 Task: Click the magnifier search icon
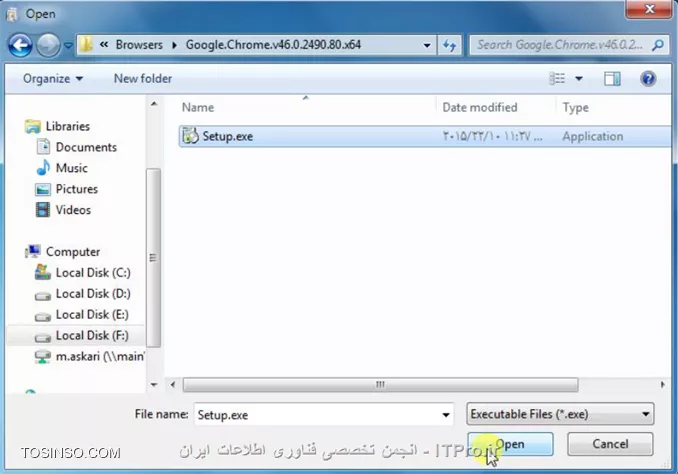(658, 45)
